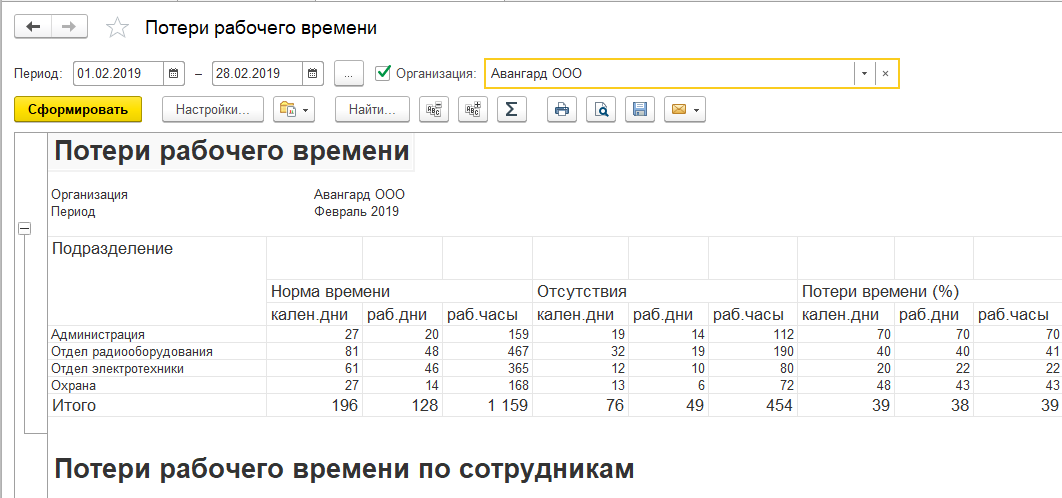Add report to favorites with star
This screenshot has width=1062, height=498.
118,28
